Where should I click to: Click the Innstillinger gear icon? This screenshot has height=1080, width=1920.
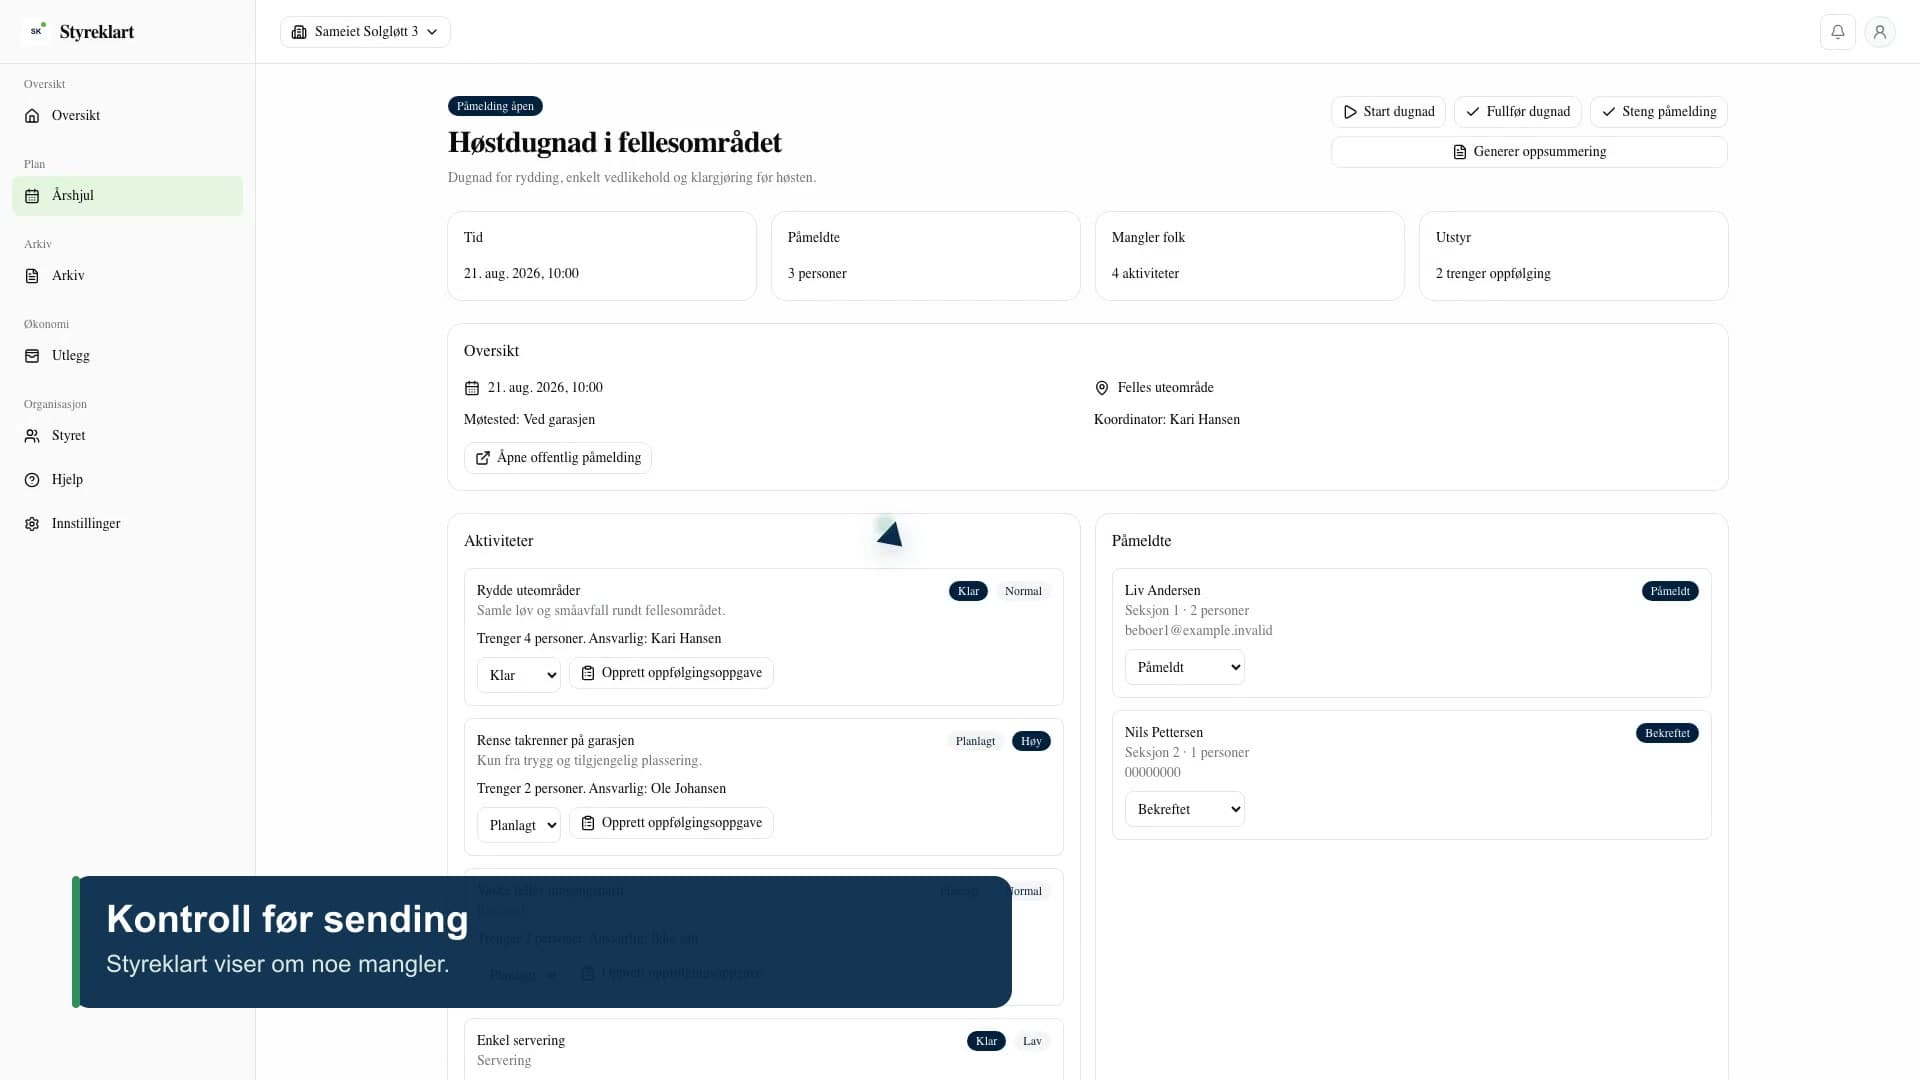click(x=32, y=524)
